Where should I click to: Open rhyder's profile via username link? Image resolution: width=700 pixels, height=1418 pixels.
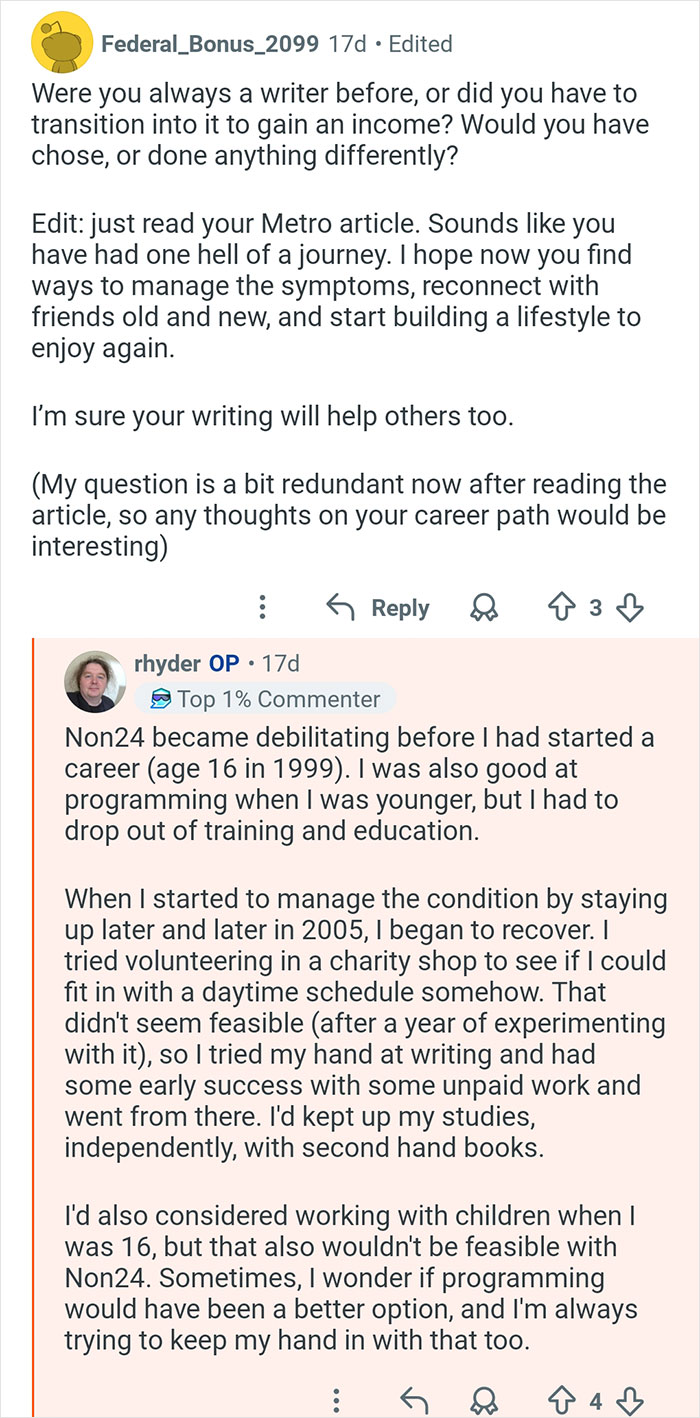(x=169, y=663)
